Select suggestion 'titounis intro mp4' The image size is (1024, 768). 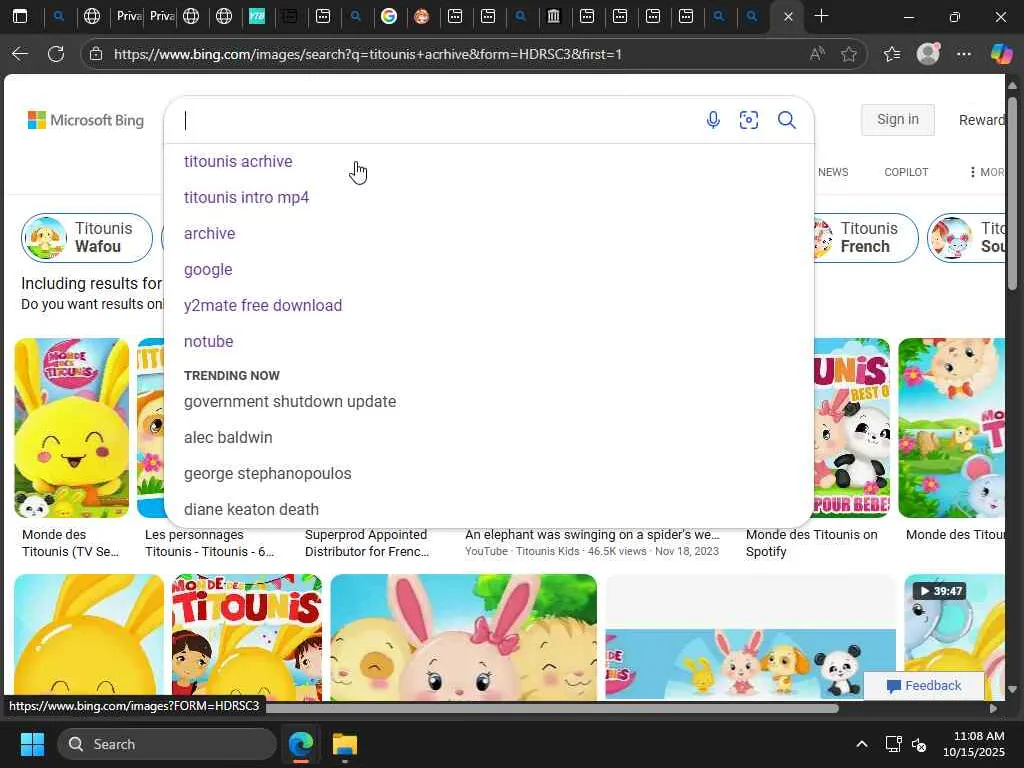coord(246,197)
